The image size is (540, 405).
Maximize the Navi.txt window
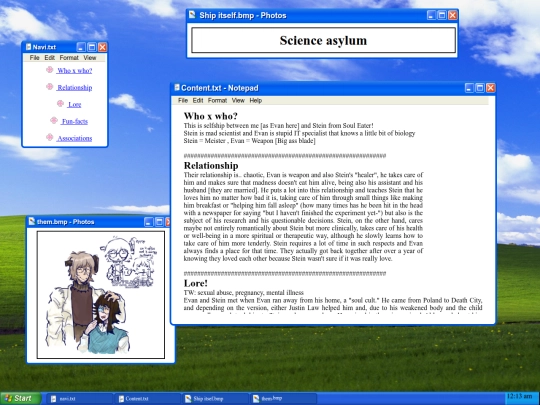point(92,47)
